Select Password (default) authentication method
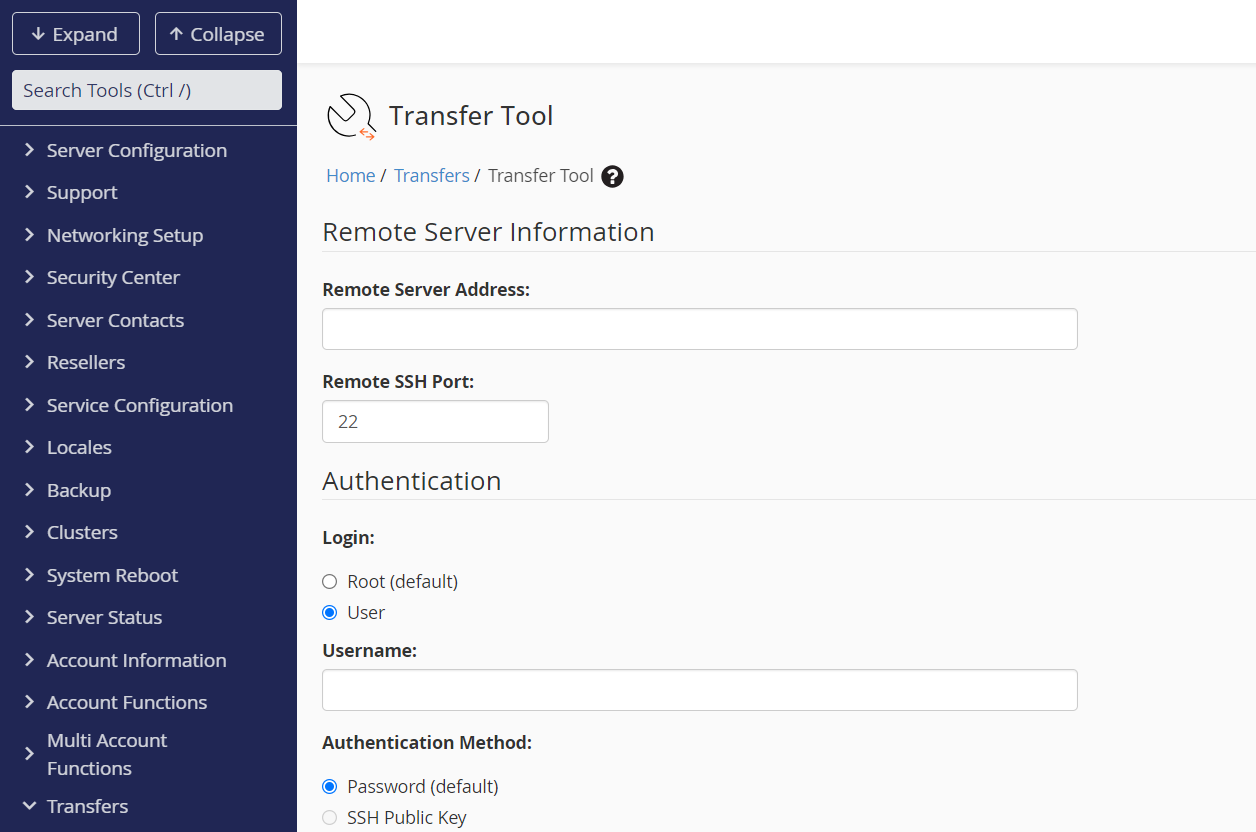The image size is (1256, 832). point(330,786)
